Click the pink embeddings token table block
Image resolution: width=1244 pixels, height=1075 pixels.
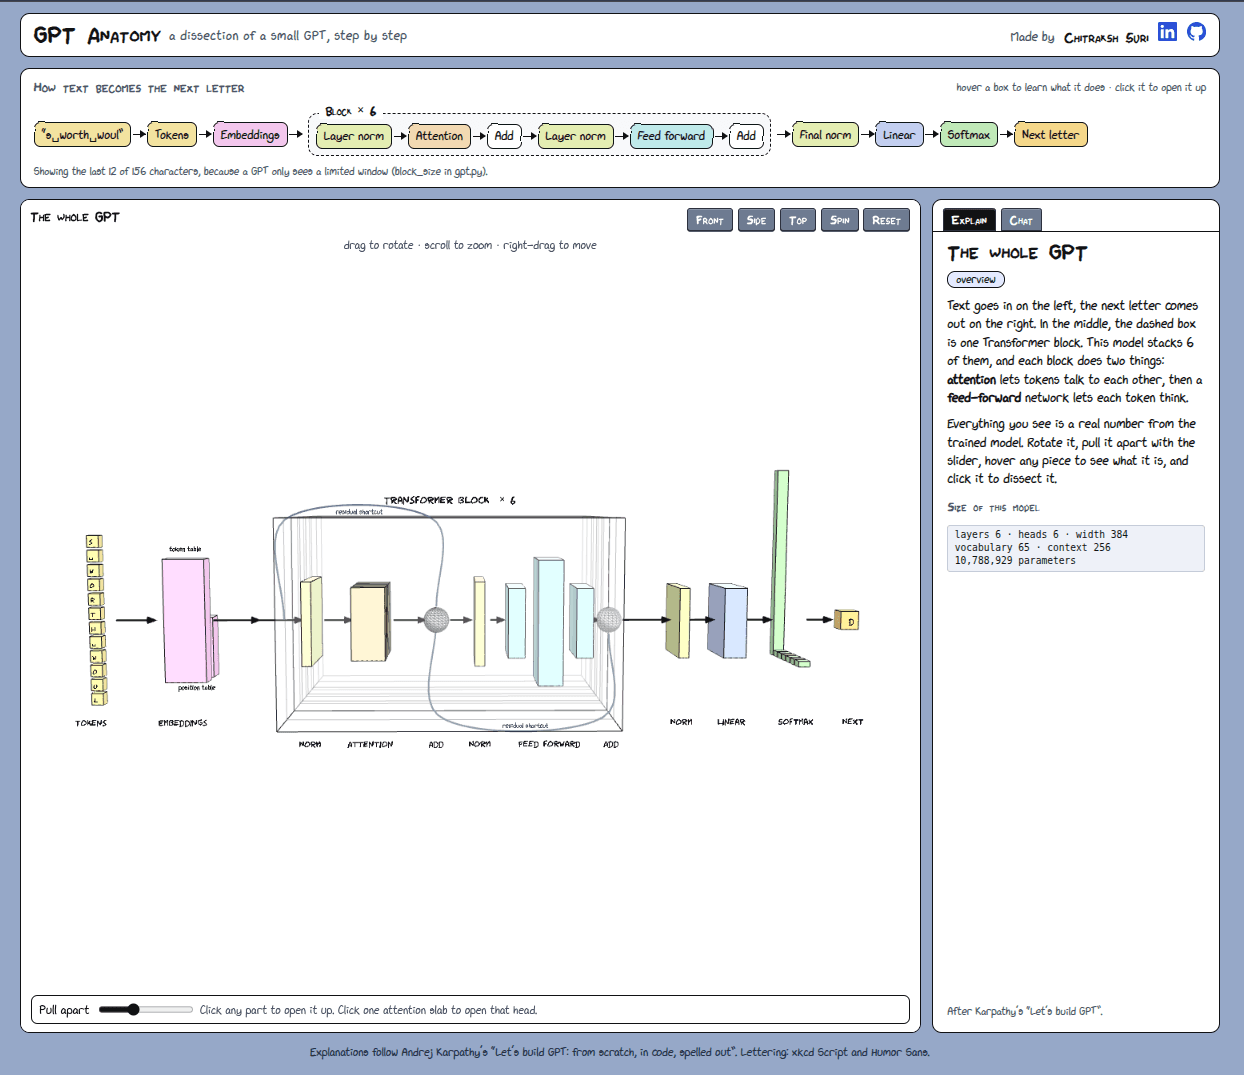(x=186, y=620)
